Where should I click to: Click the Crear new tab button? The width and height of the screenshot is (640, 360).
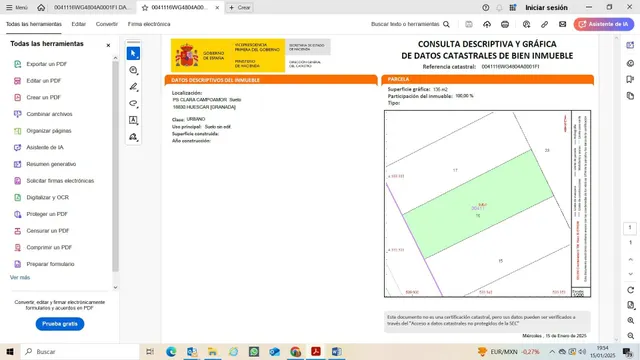(x=240, y=7)
